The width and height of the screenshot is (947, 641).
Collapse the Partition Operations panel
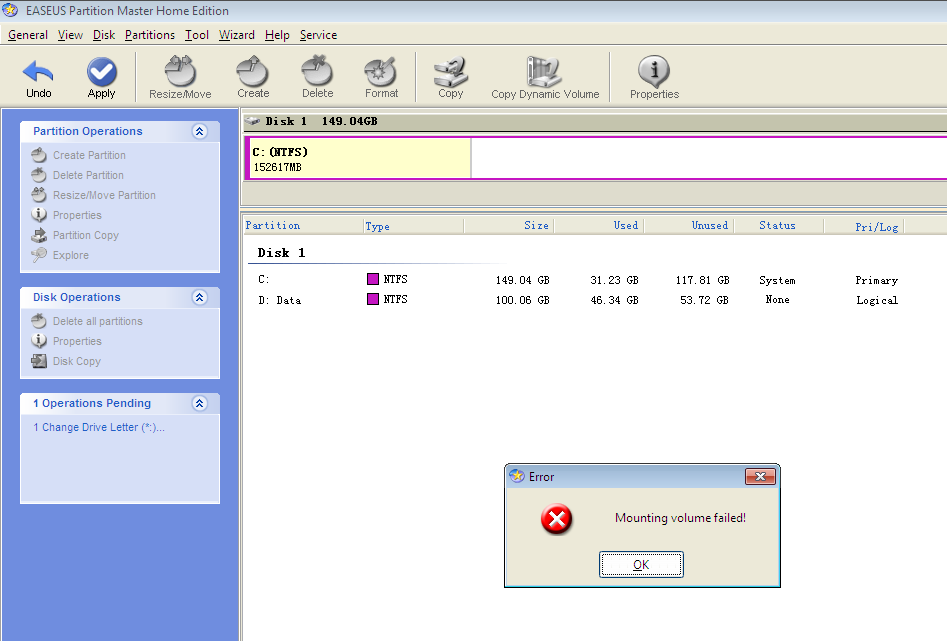199,131
